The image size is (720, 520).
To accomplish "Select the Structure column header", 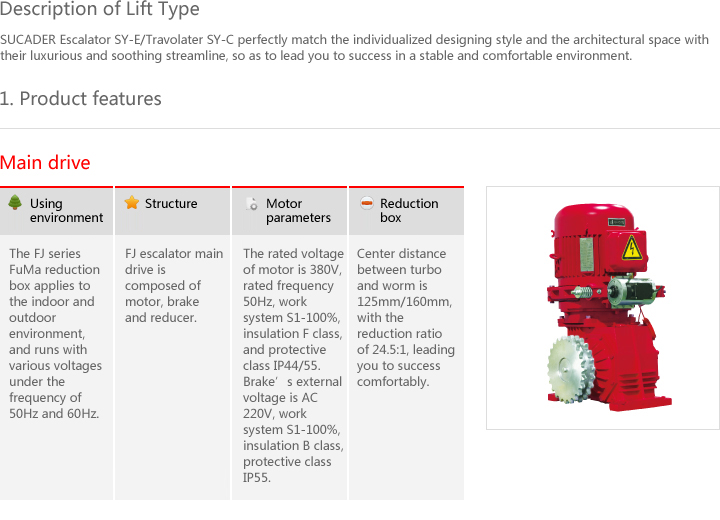I will [172, 211].
